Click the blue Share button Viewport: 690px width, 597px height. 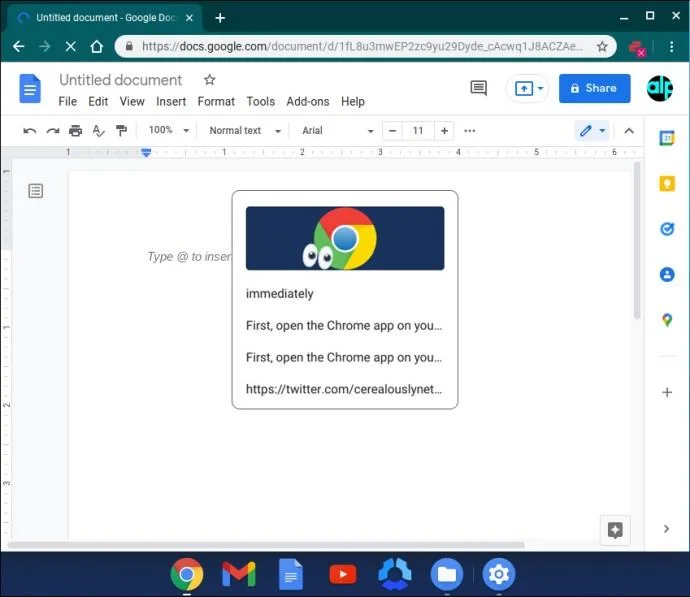(x=594, y=88)
